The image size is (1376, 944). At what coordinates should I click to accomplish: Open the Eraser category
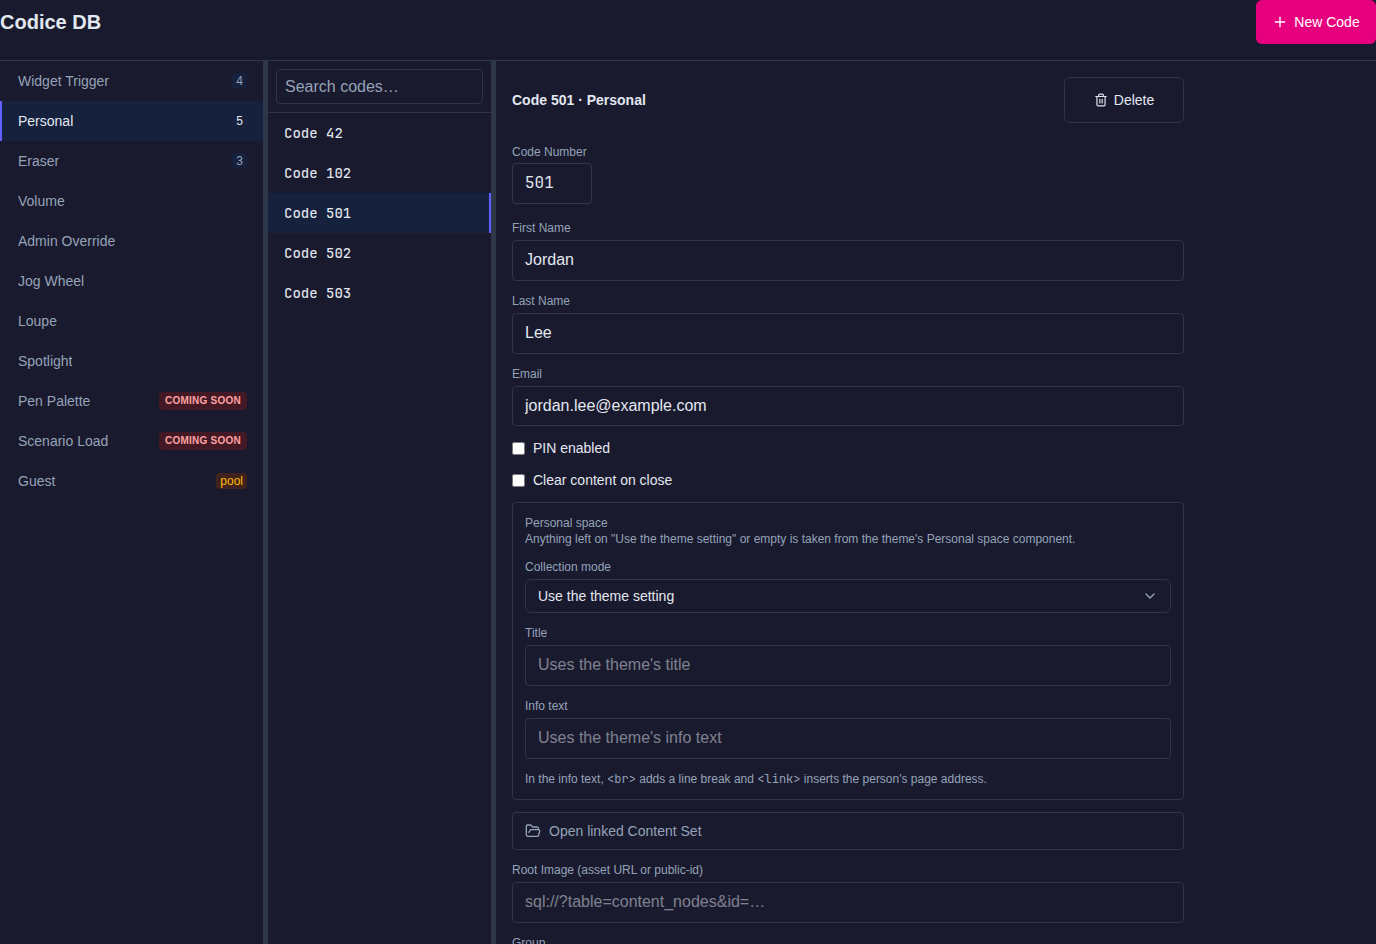(x=131, y=161)
